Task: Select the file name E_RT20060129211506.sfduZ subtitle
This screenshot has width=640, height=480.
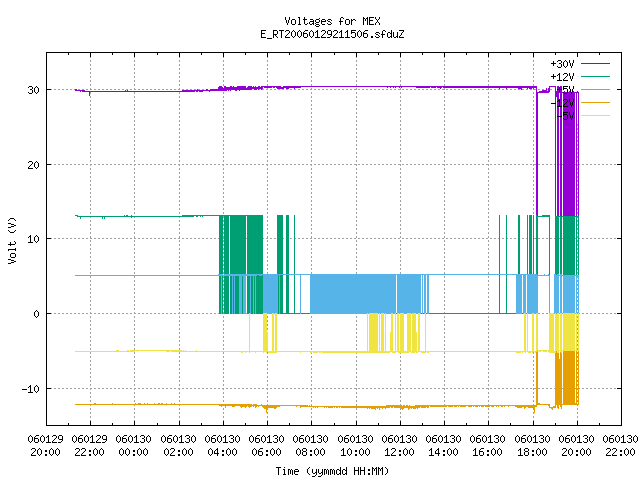Action: pos(332,34)
